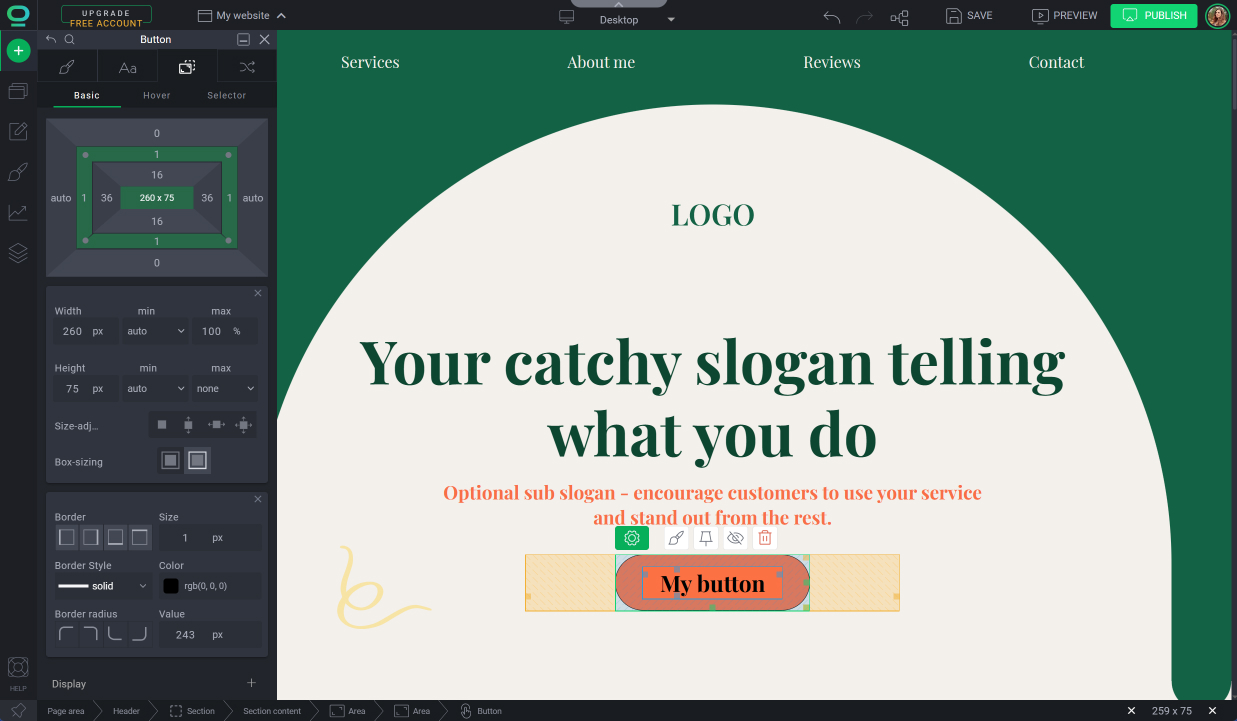Image resolution: width=1237 pixels, height=721 pixels.
Task: Select the vertical Size-adjust option
Action: click(188, 425)
